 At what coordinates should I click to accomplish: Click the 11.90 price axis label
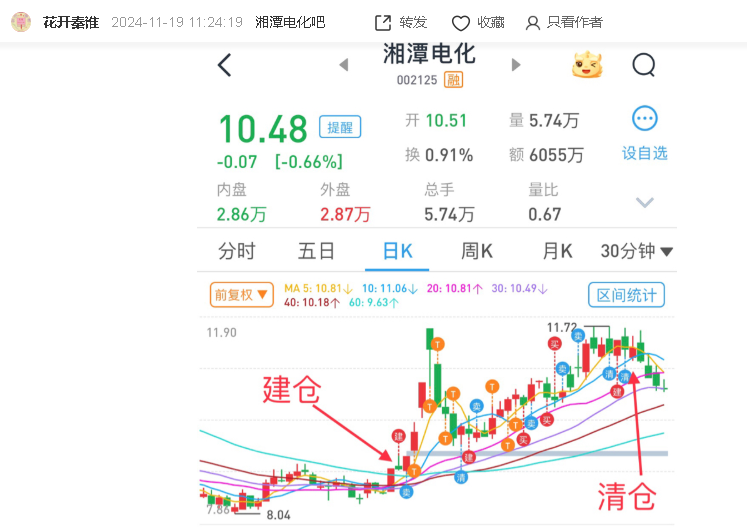coord(222,333)
